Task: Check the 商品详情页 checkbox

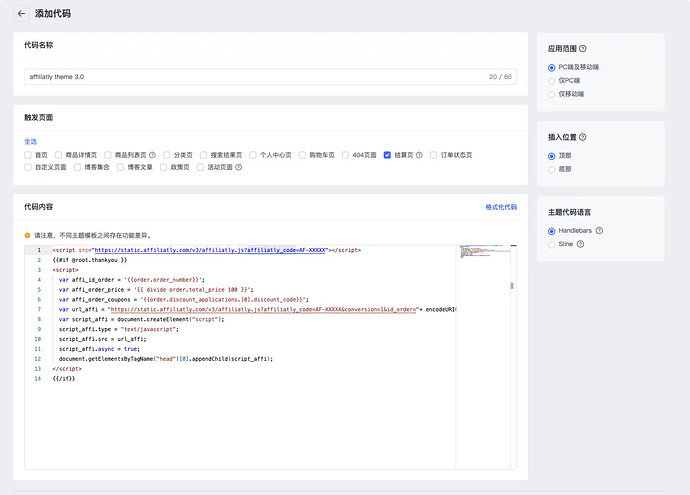Action: 58,155
